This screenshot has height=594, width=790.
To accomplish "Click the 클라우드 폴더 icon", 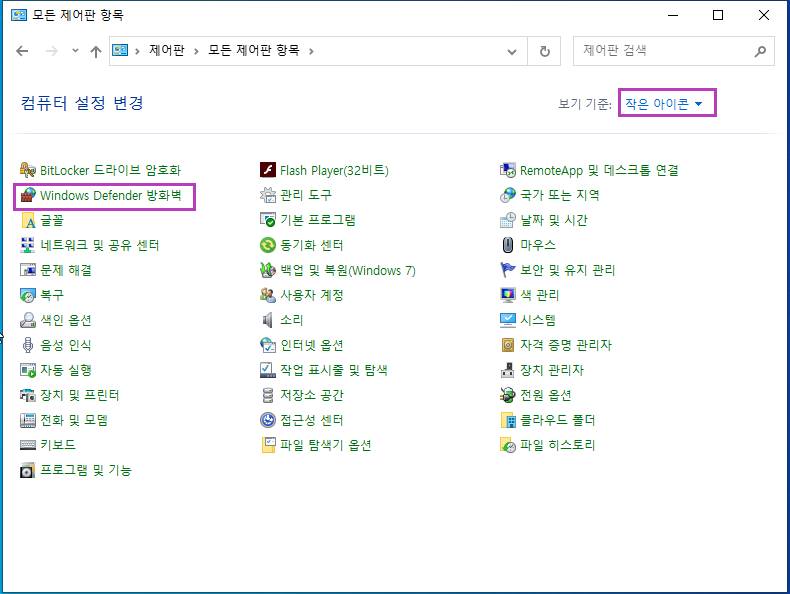I will pyautogui.click(x=508, y=420).
